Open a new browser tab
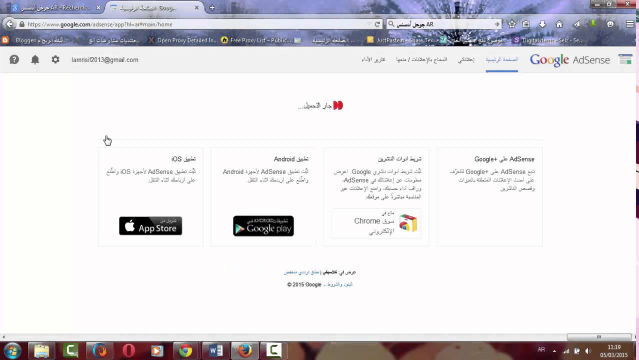Image resolution: width=639 pixels, height=360 pixels. [x=212, y=7]
